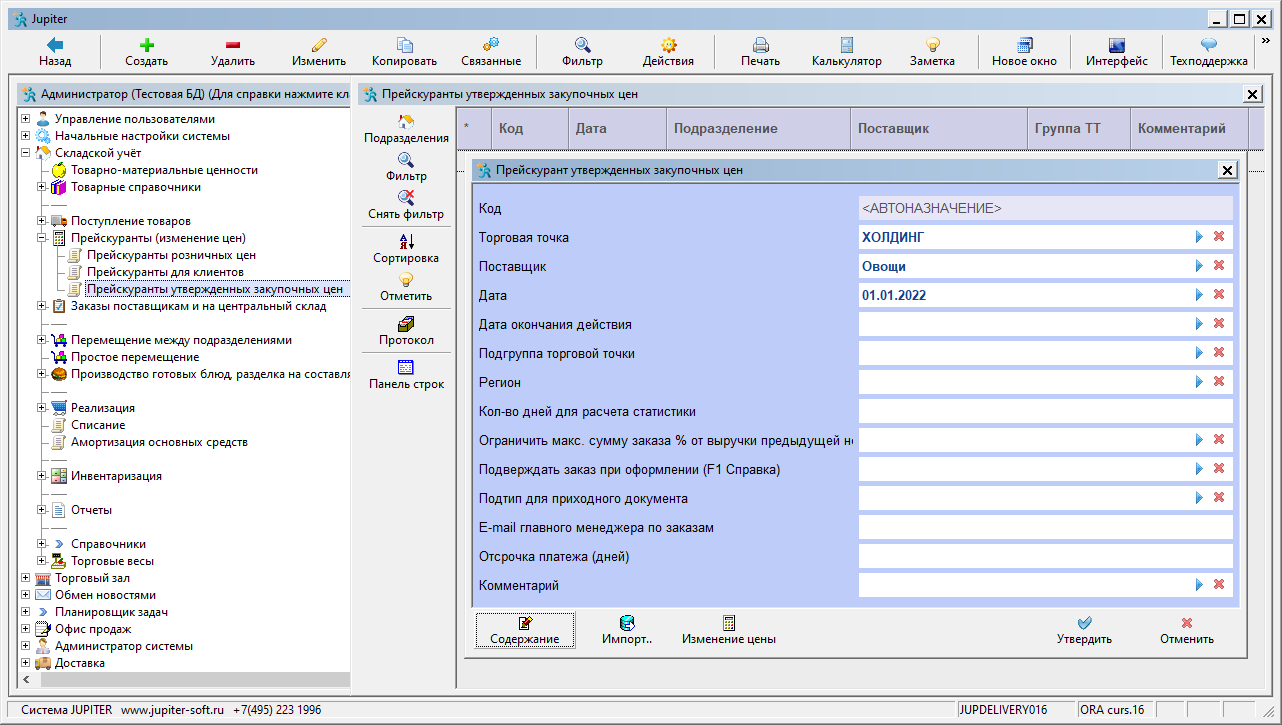Click Снять фильтр side icon
Image resolution: width=1282 pixels, height=725 pixels.
[406, 198]
